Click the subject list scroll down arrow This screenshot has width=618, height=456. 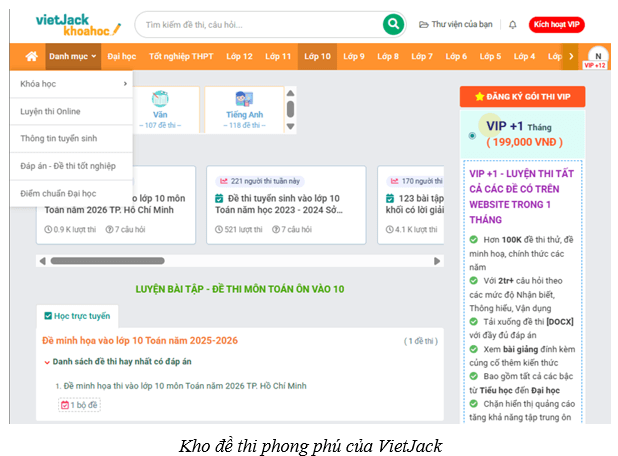pos(290,127)
